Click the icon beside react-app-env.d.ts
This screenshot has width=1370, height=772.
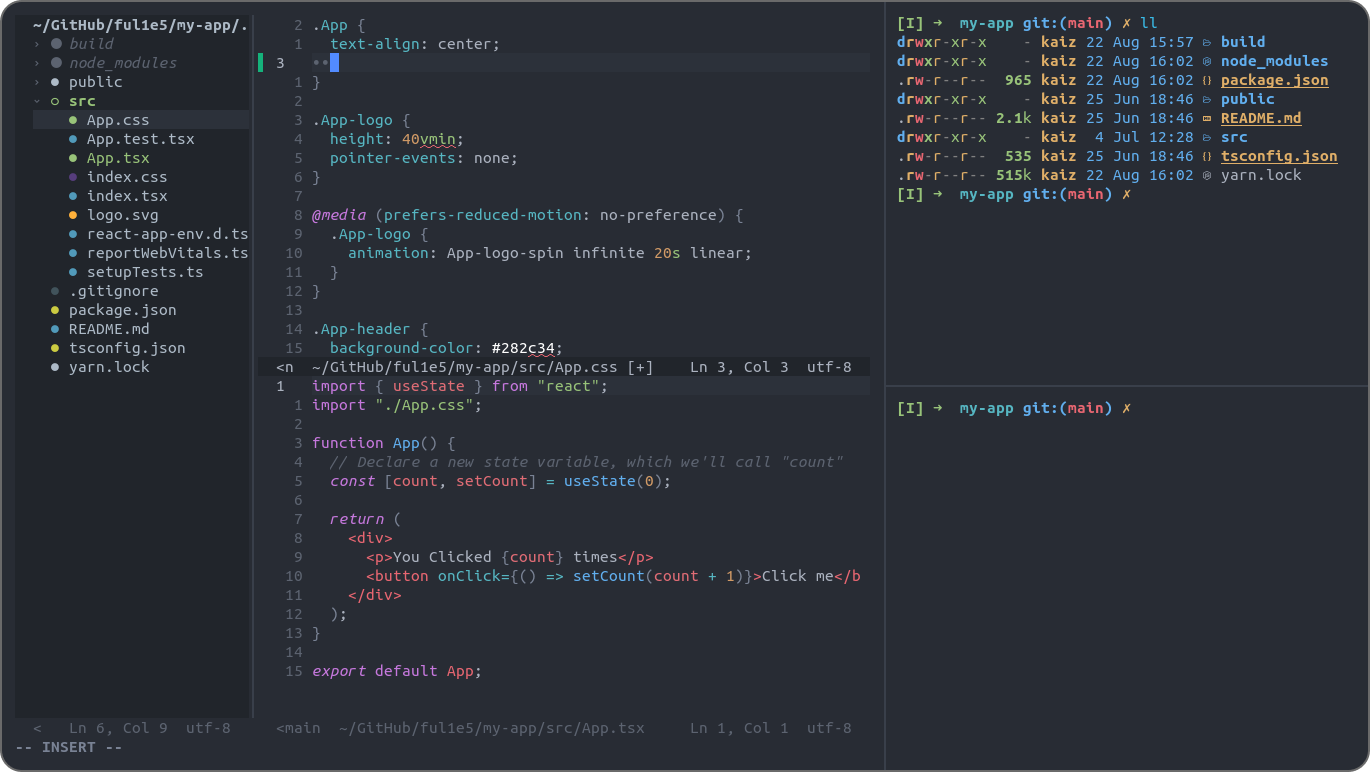73,234
